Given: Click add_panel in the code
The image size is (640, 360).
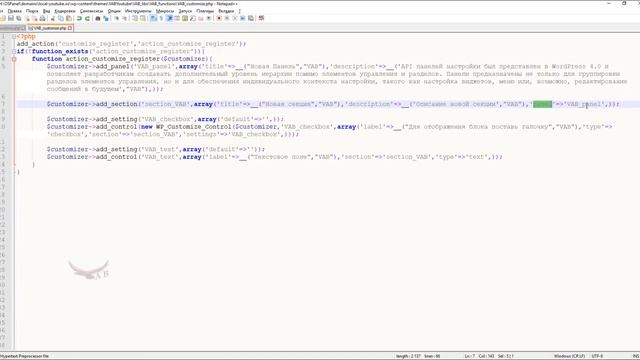Looking at the screenshot, I should pos(113,66).
